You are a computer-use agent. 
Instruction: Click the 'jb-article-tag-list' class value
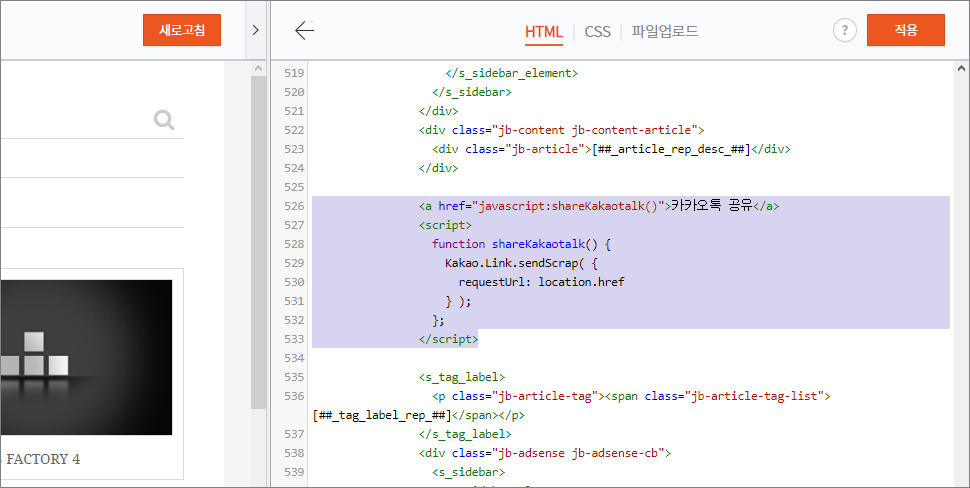755,396
